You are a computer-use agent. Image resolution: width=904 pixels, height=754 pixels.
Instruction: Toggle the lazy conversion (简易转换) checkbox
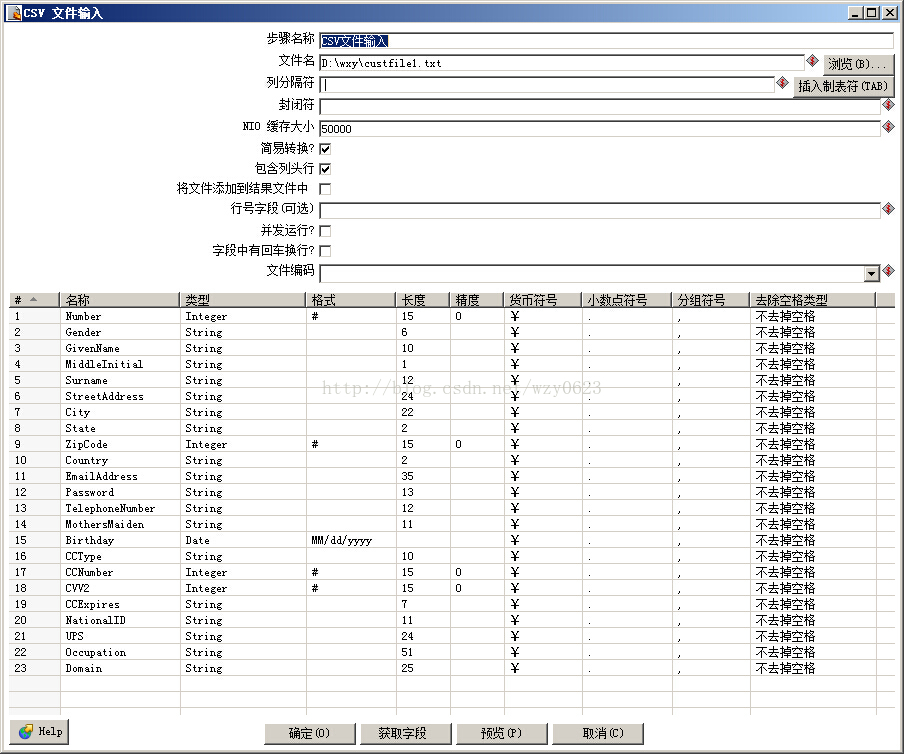point(325,149)
